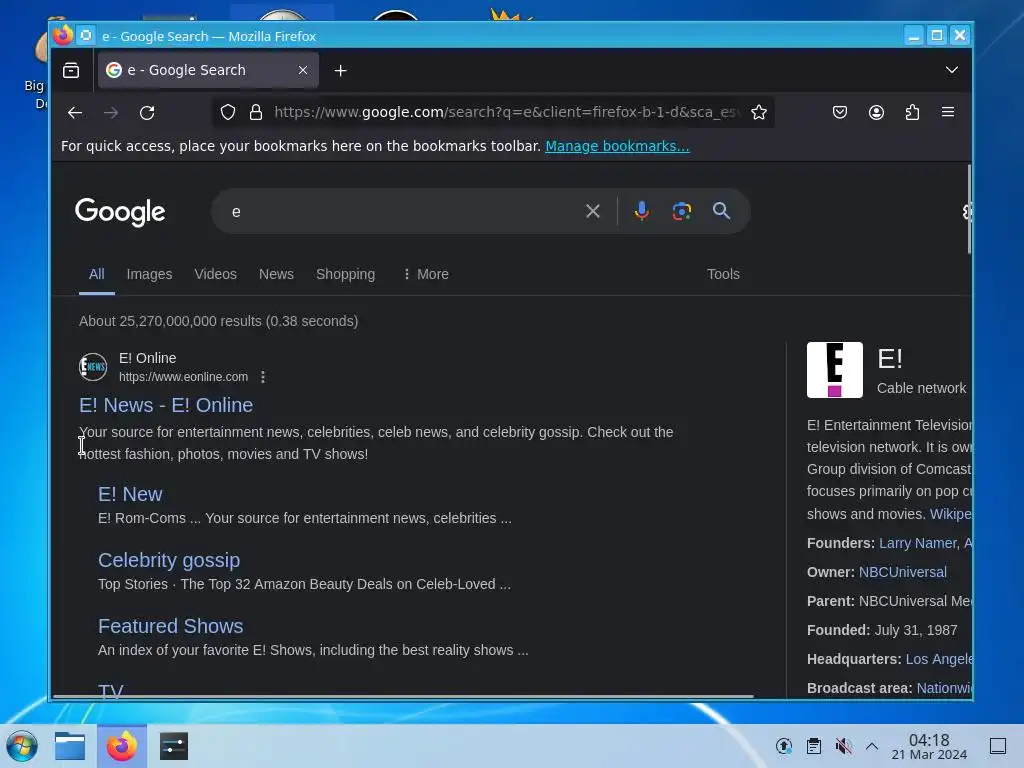1024x768 pixels.
Task: Switch to Videos results tab
Action: [x=216, y=274]
